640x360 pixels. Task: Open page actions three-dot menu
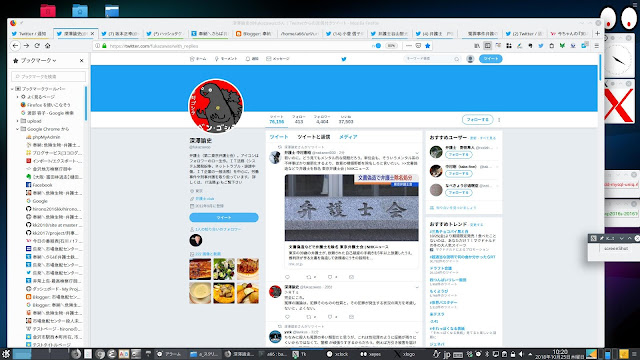click(x=409, y=46)
